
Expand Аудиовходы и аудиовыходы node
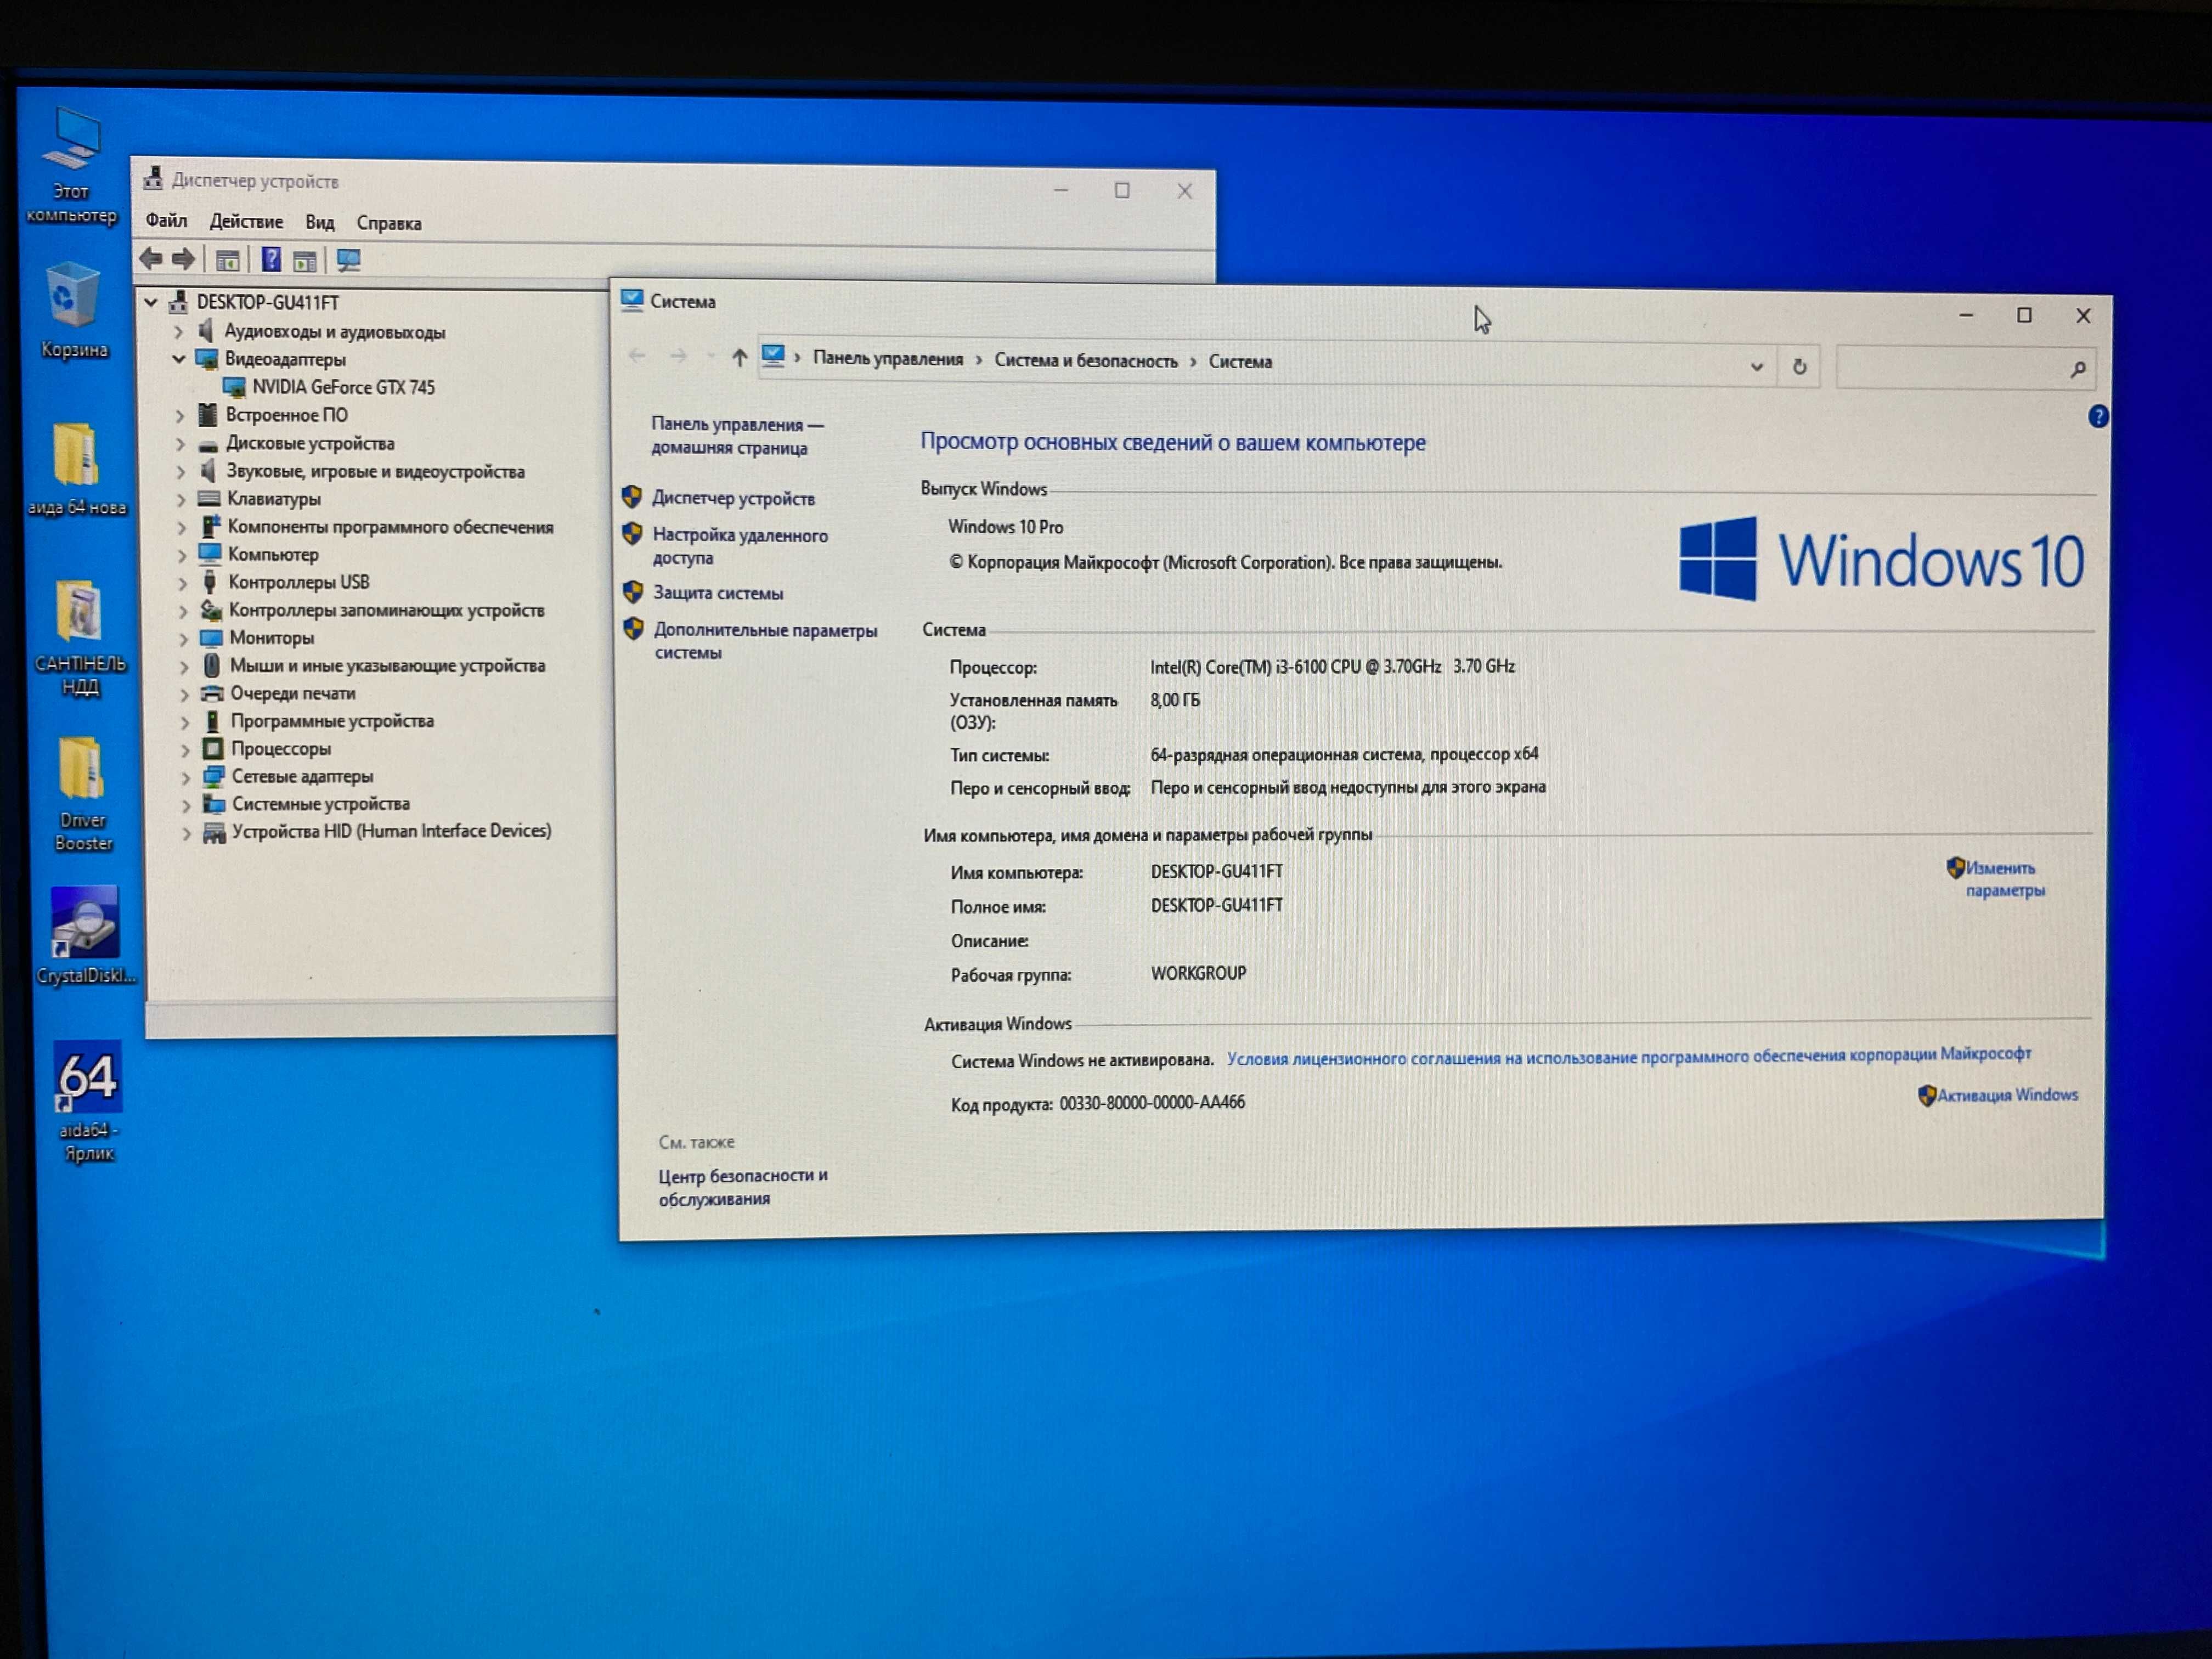pyautogui.click(x=178, y=331)
